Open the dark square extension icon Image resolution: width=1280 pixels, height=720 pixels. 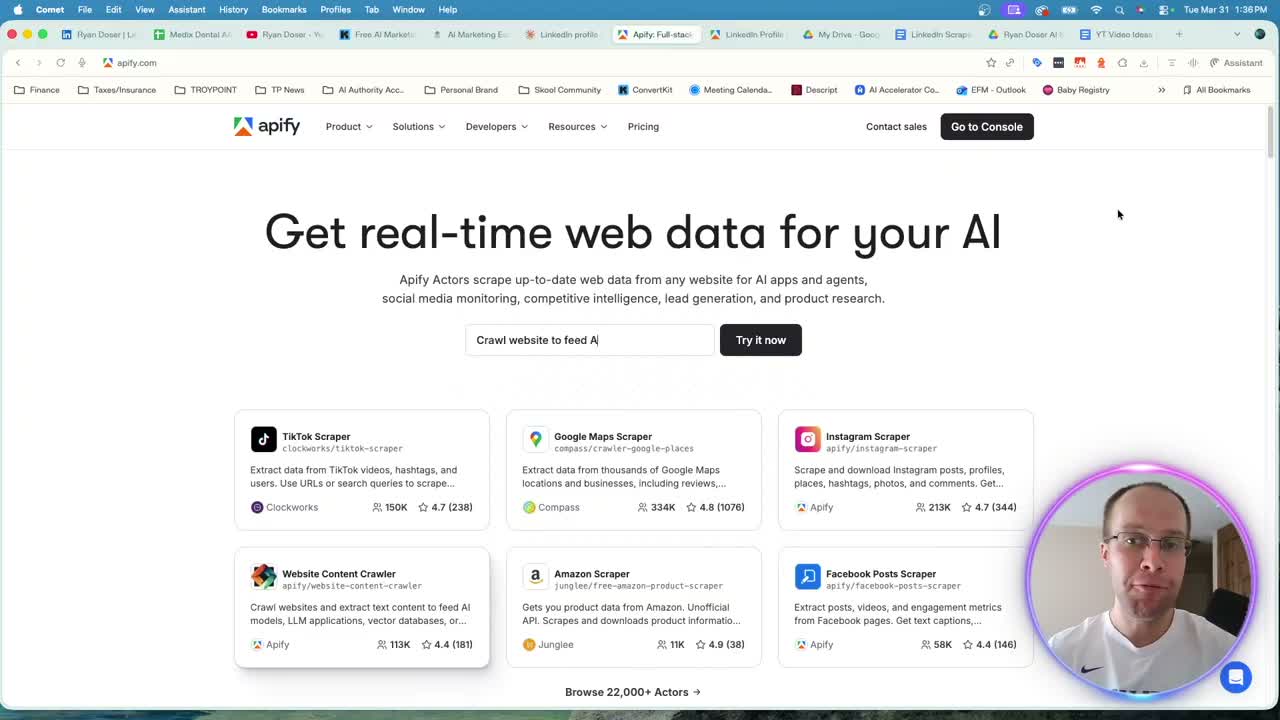pyautogui.click(x=1058, y=63)
